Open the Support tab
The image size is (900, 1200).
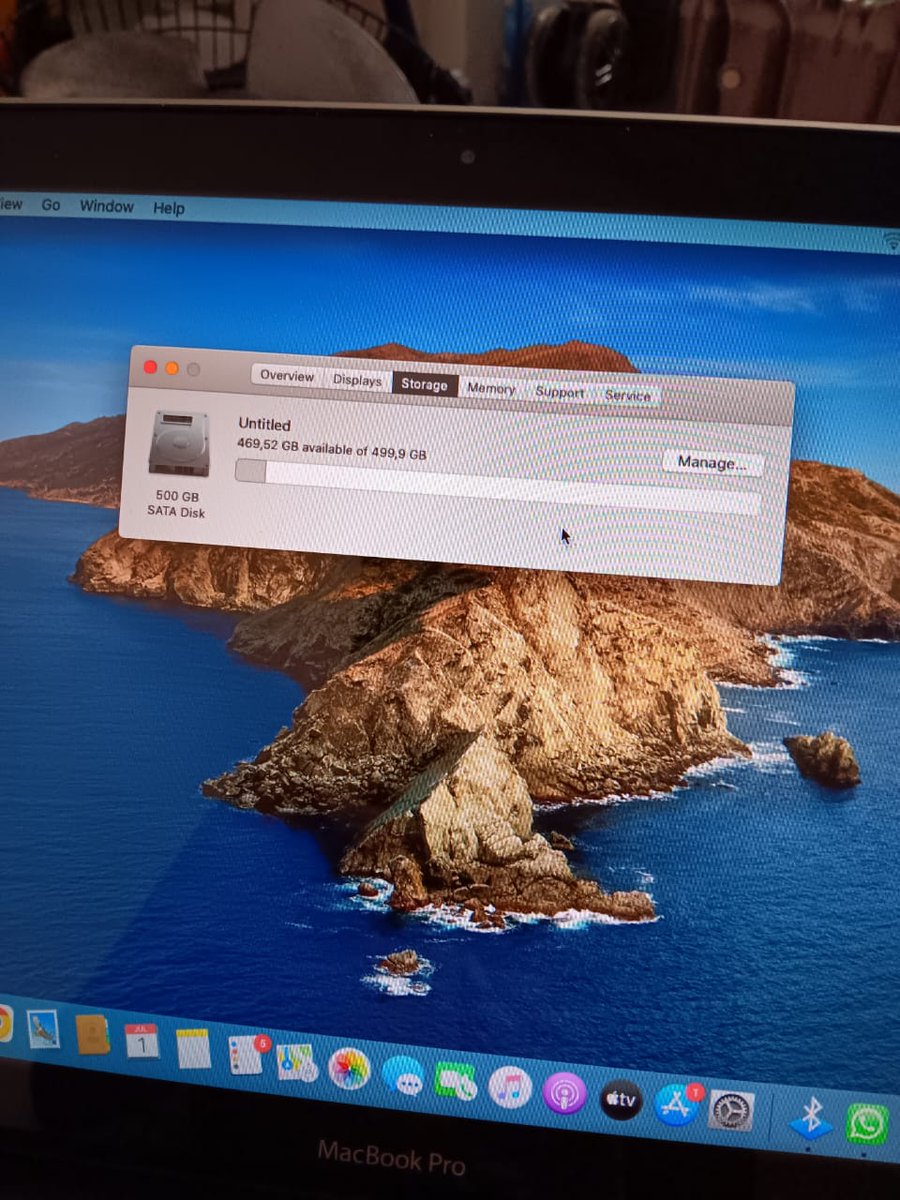pyautogui.click(x=559, y=391)
